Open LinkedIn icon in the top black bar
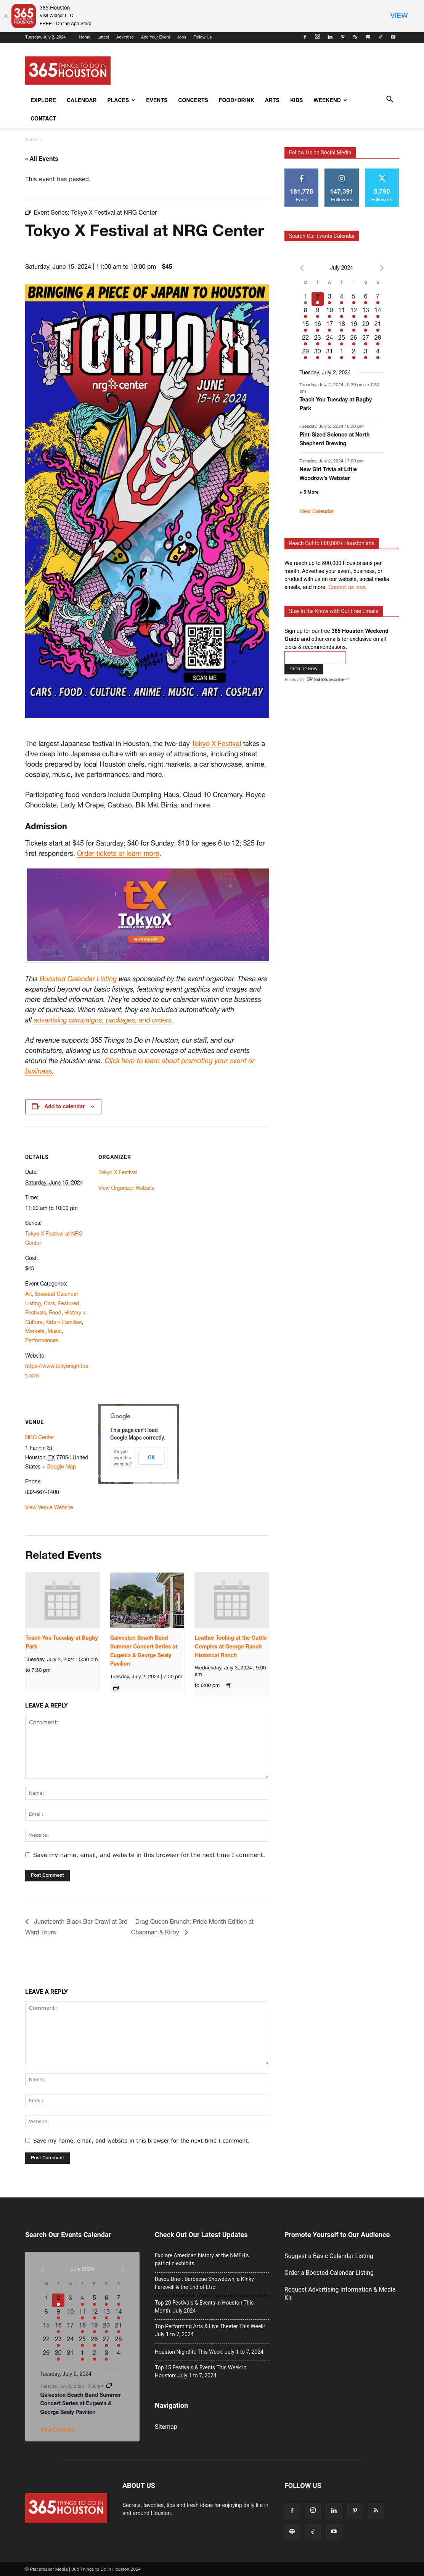 [x=330, y=37]
